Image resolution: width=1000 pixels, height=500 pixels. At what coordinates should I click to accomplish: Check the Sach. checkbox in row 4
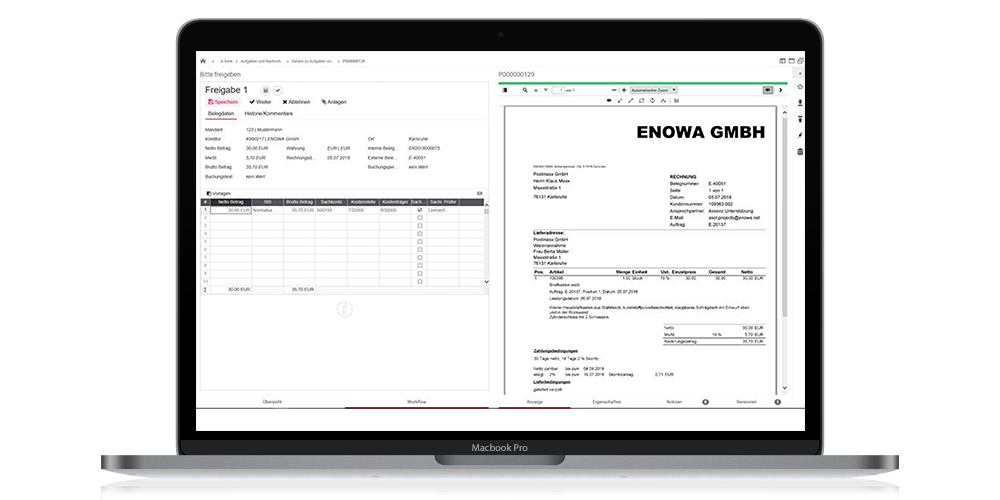419,234
